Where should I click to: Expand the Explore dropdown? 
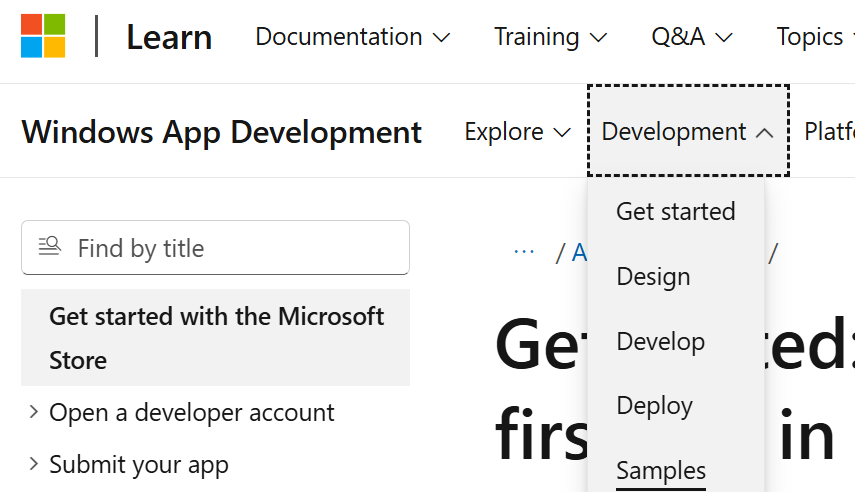[517, 132]
